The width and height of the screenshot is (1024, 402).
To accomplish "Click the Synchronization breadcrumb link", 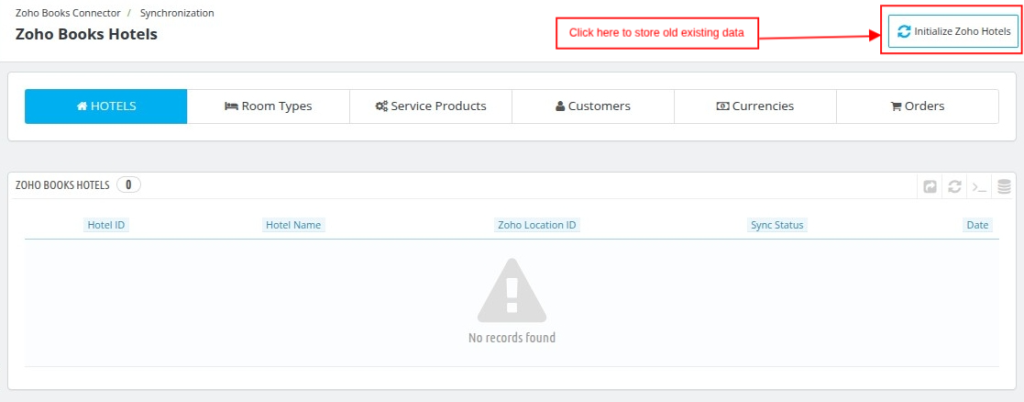I will [177, 12].
